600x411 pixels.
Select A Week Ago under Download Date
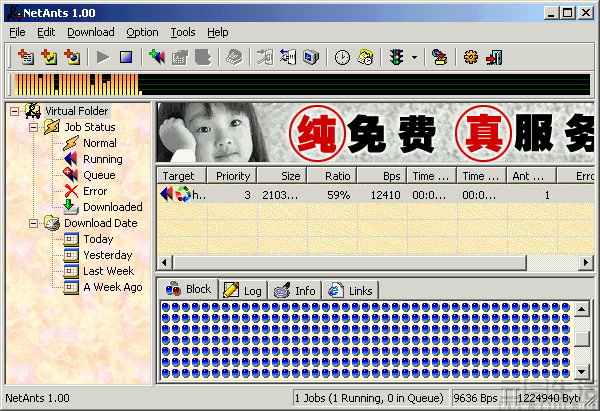[x=113, y=287]
